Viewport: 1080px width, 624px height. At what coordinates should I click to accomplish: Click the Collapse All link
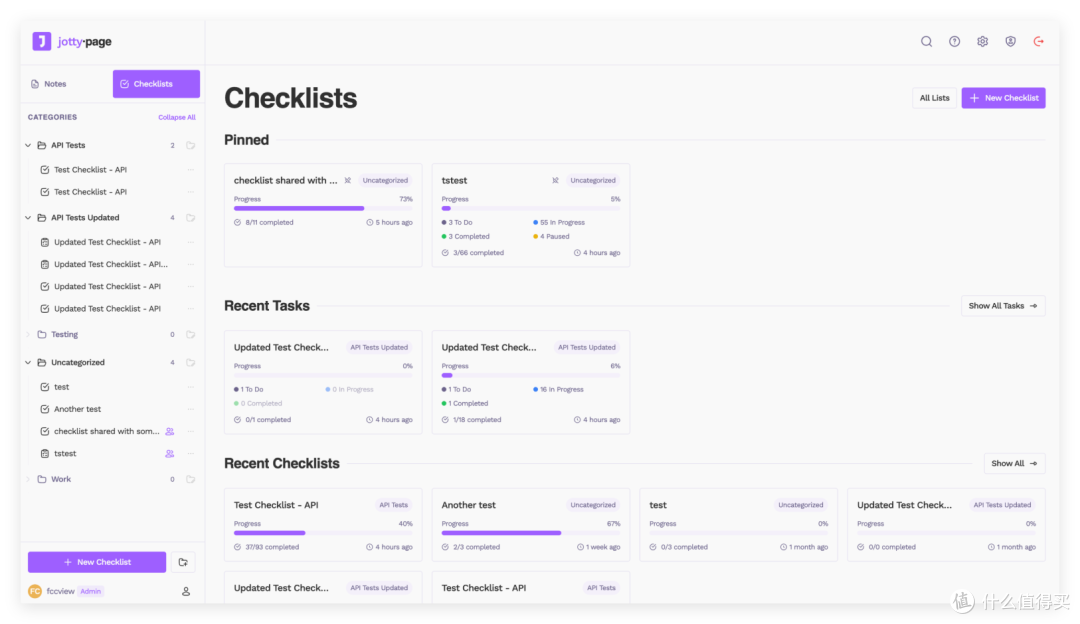point(177,117)
